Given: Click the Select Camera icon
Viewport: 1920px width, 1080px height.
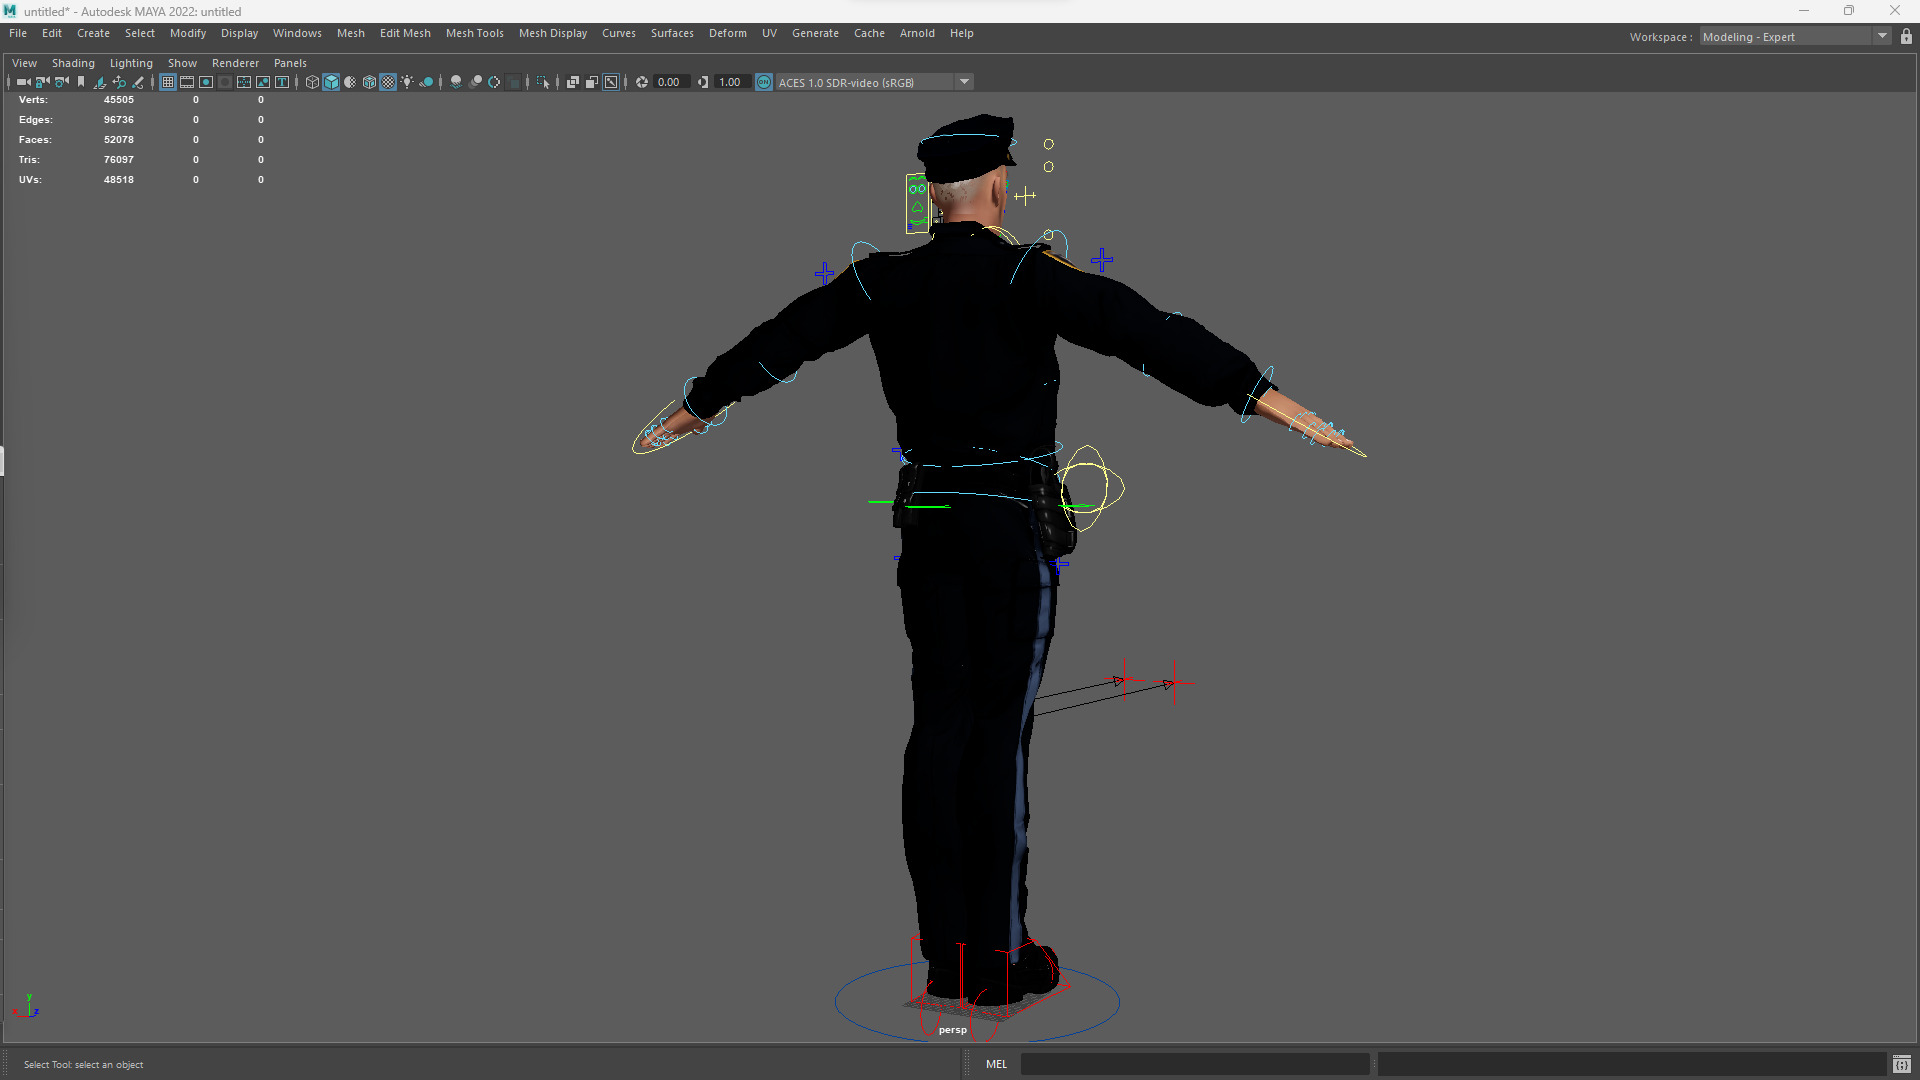Looking at the screenshot, I should point(23,82).
